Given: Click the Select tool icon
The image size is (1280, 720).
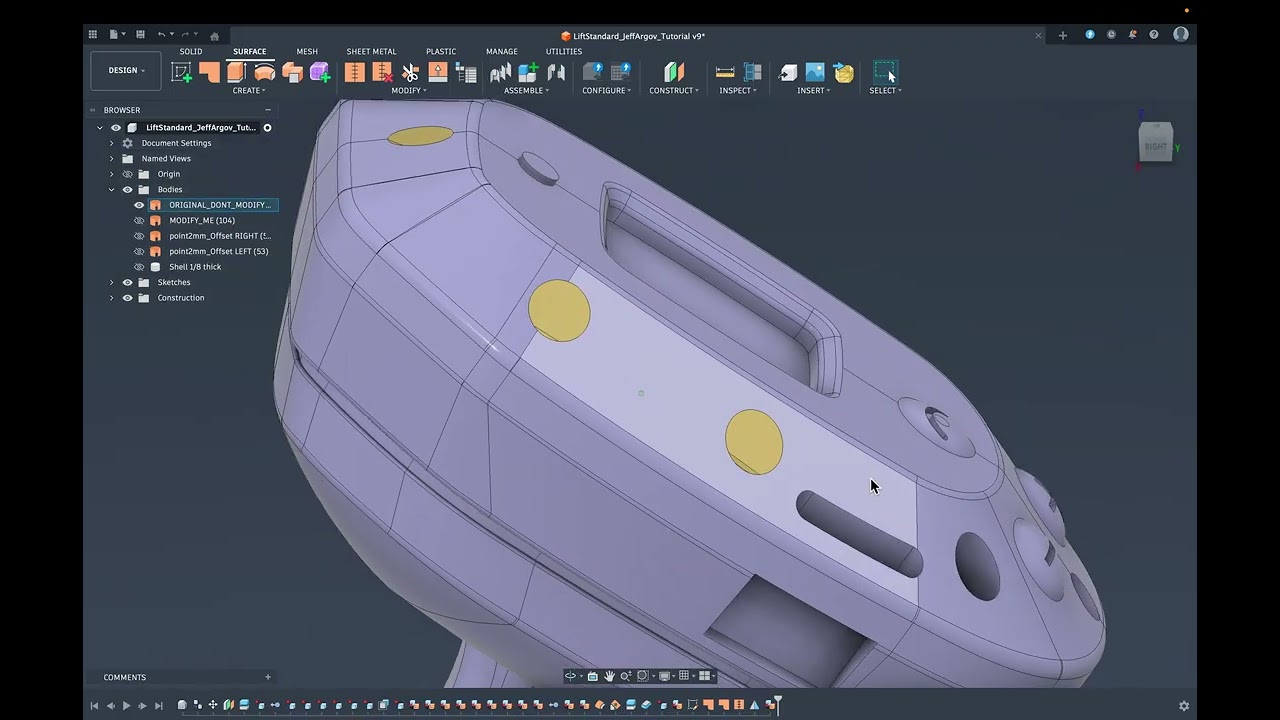Looking at the screenshot, I should point(885,72).
